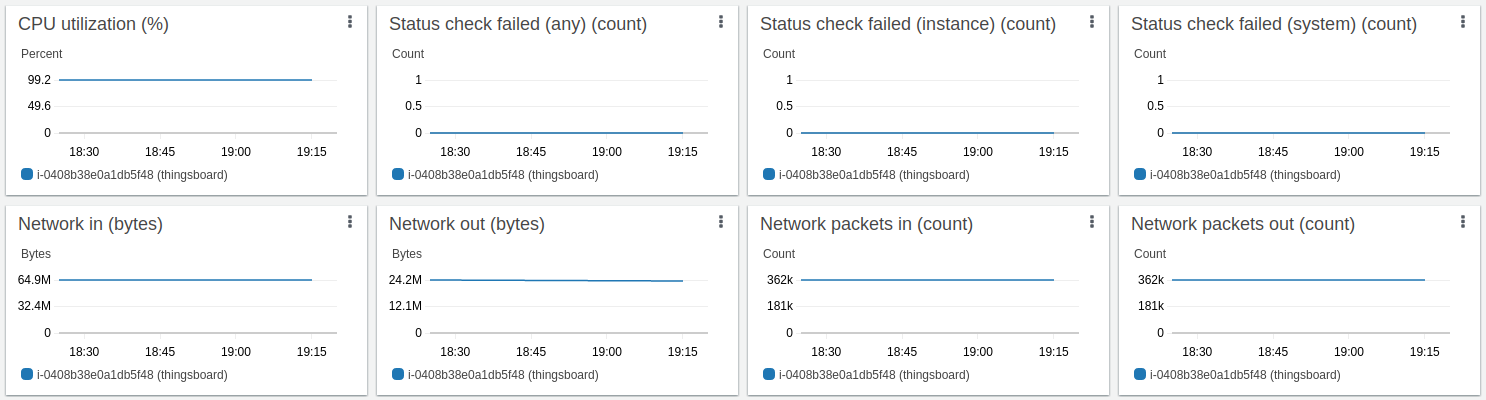Open CPU utilization widget options menu
The image size is (1486, 400).
click(x=350, y=22)
